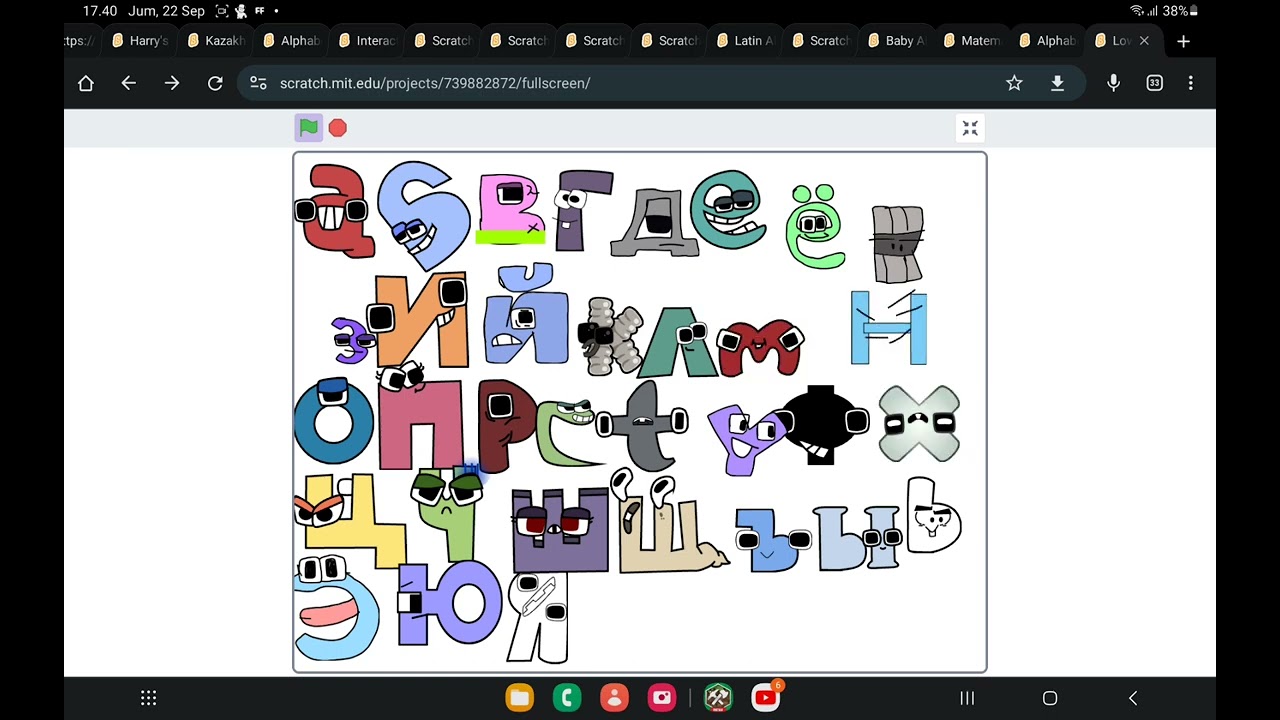Open a new browser tab
The width and height of the screenshot is (1280, 720).
pyautogui.click(x=1183, y=41)
